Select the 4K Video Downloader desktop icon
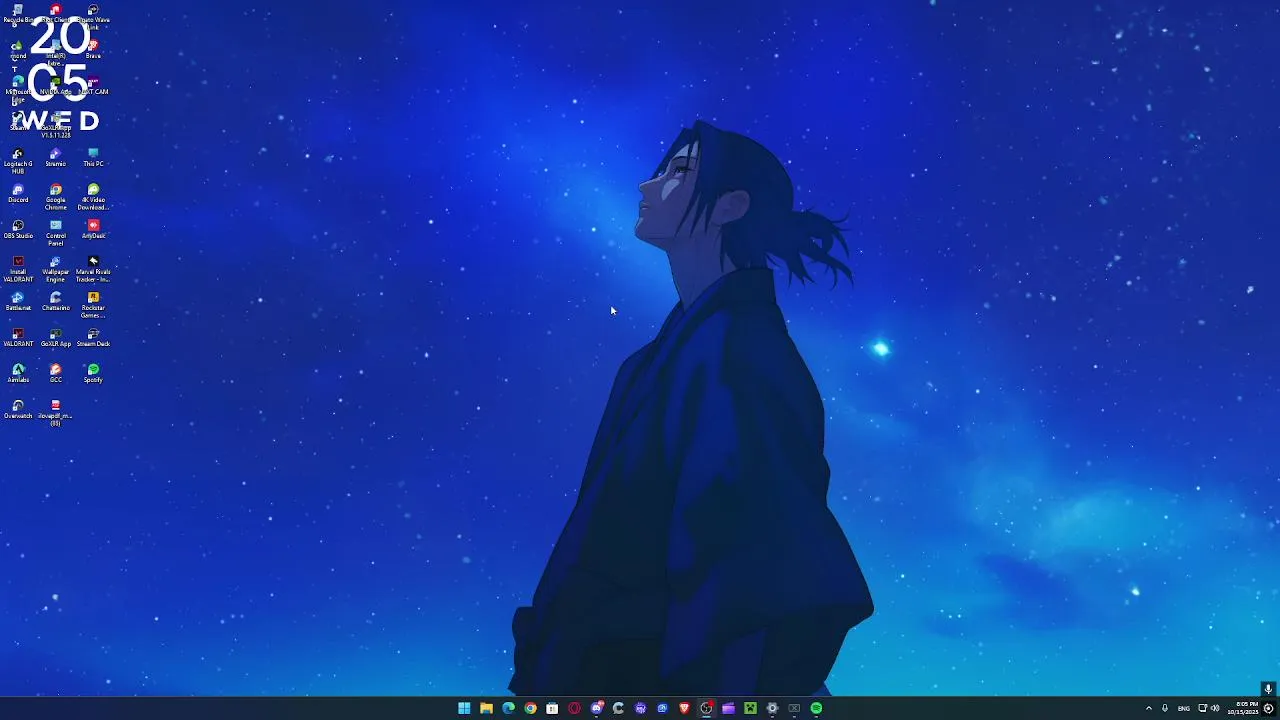Screen dimensions: 1280x720 point(93,197)
